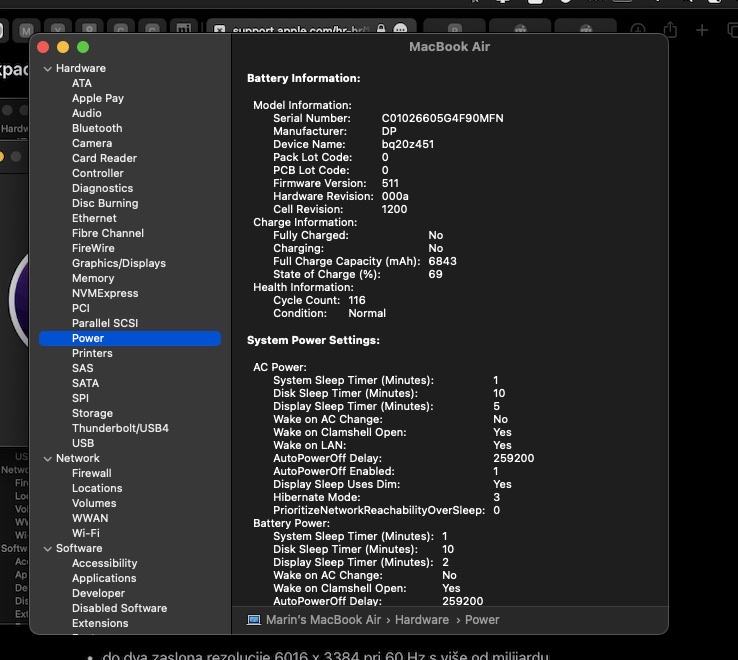Click the lock icon in the address bar
Screen dimensions: 738x660
(381, 30)
